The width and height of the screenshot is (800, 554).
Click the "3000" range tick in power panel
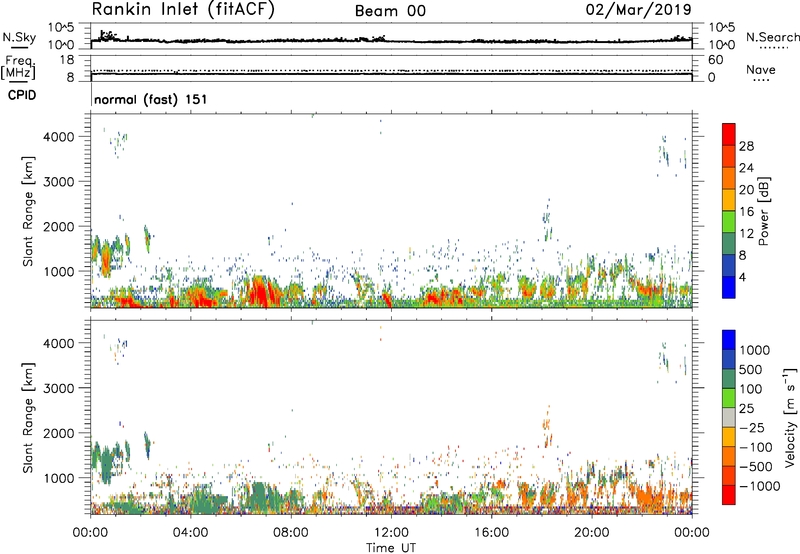click(x=58, y=182)
